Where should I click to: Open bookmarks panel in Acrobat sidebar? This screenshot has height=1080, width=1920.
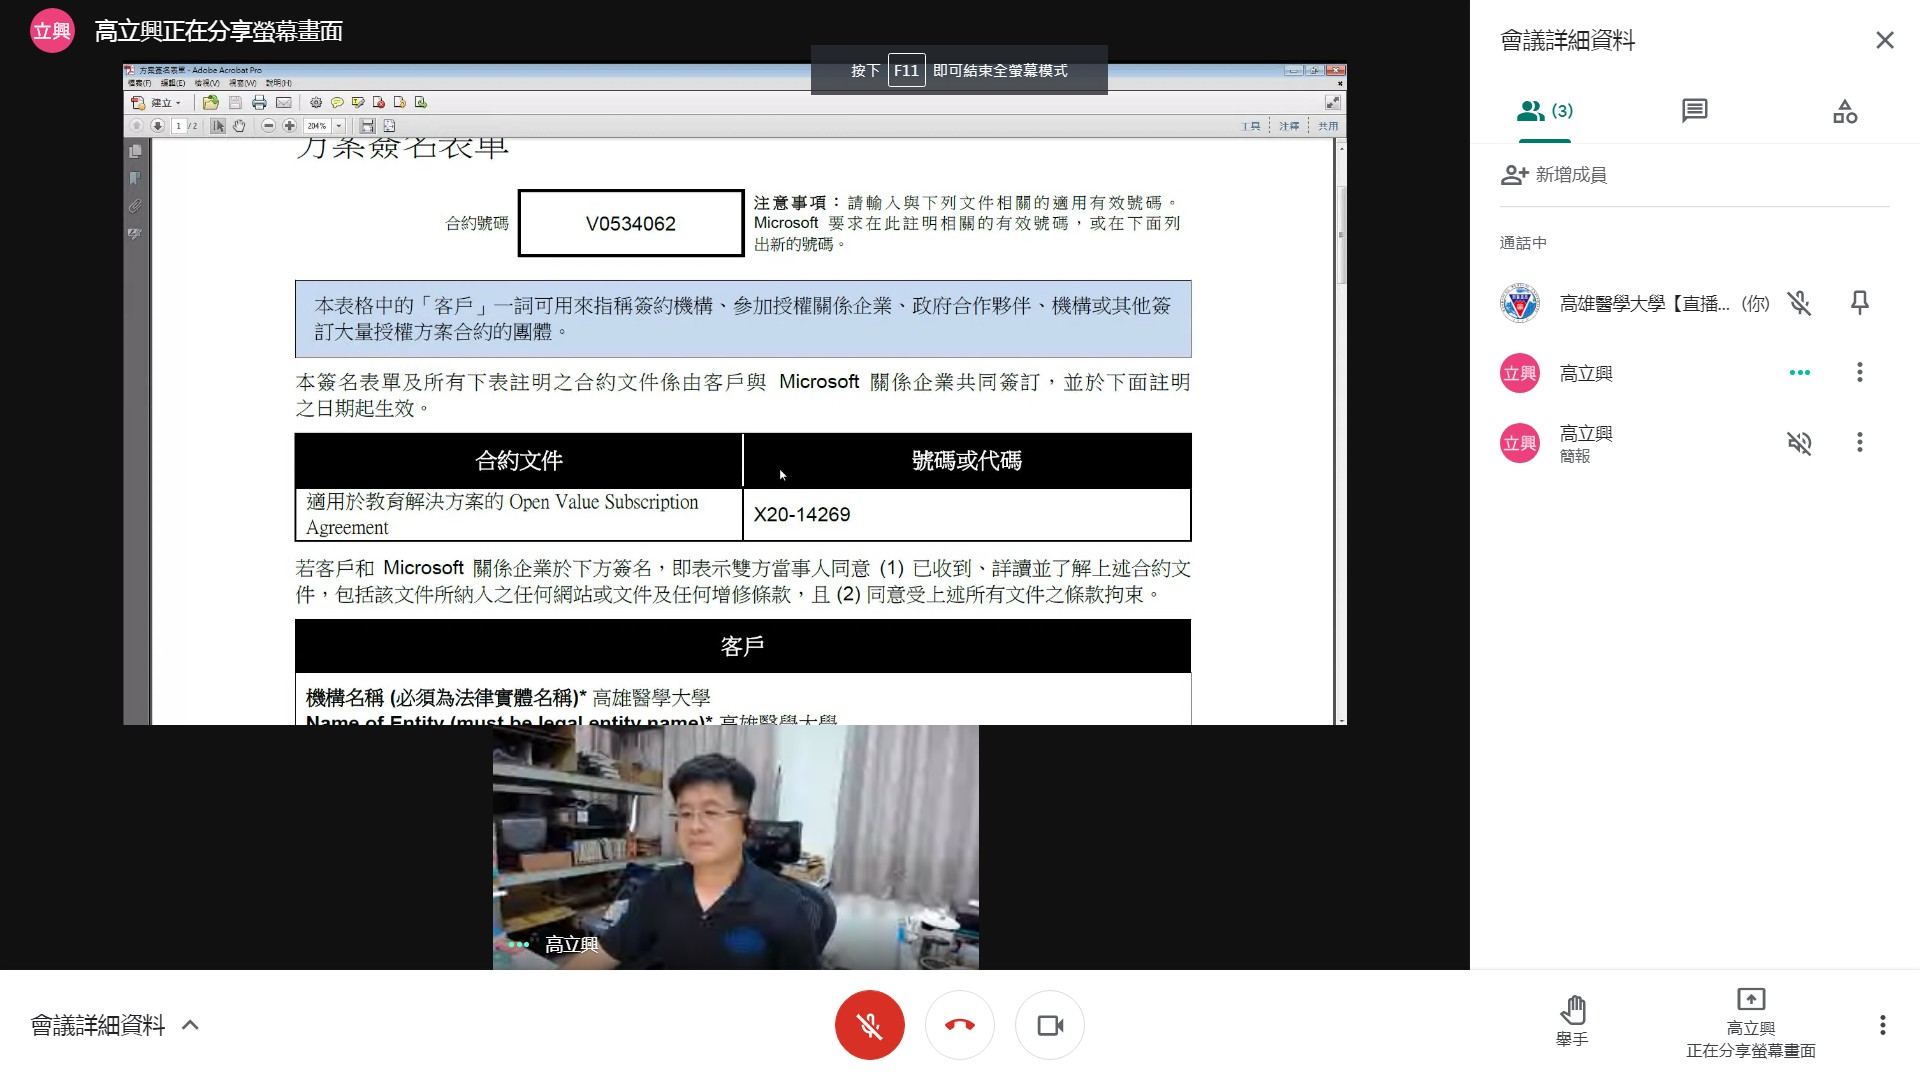point(136,178)
